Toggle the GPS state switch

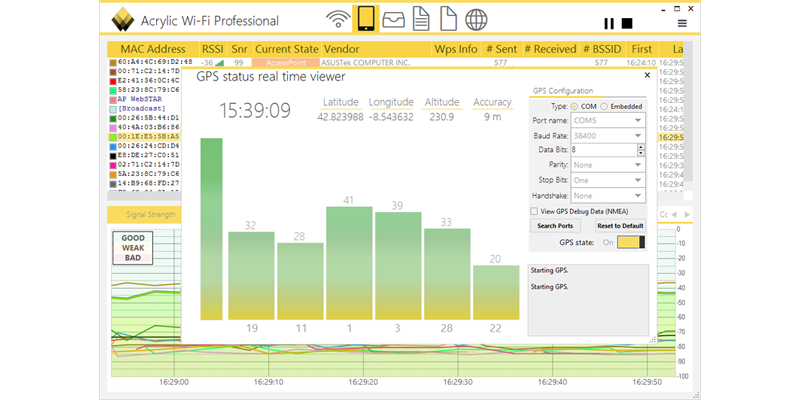click(632, 241)
